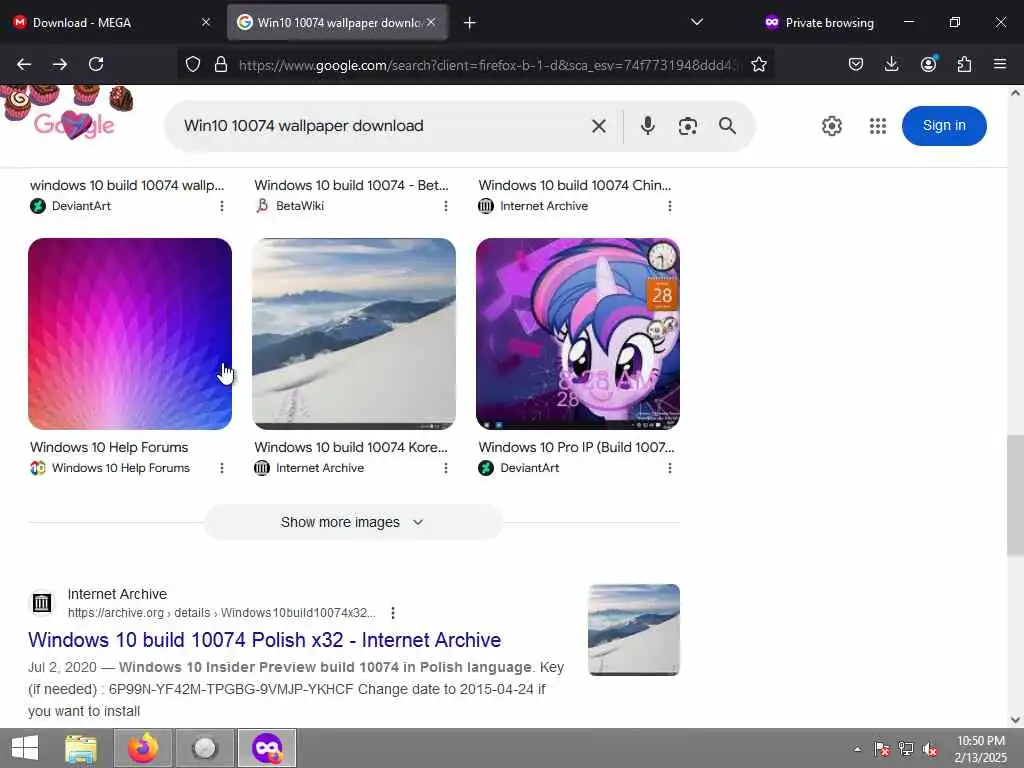Show hidden system tray icons

click(857, 749)
